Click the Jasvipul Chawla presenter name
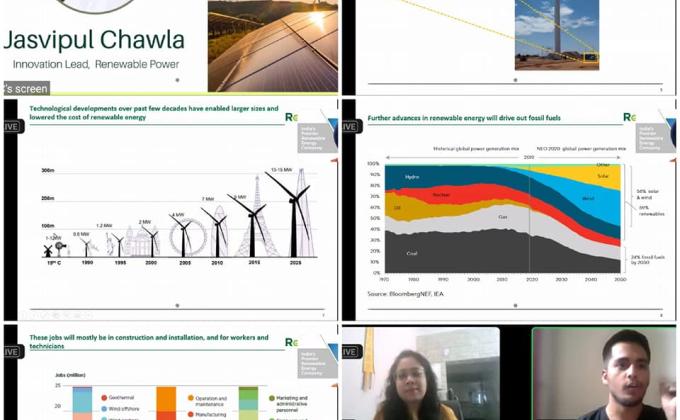680x420 pixels. pos(95,41)
